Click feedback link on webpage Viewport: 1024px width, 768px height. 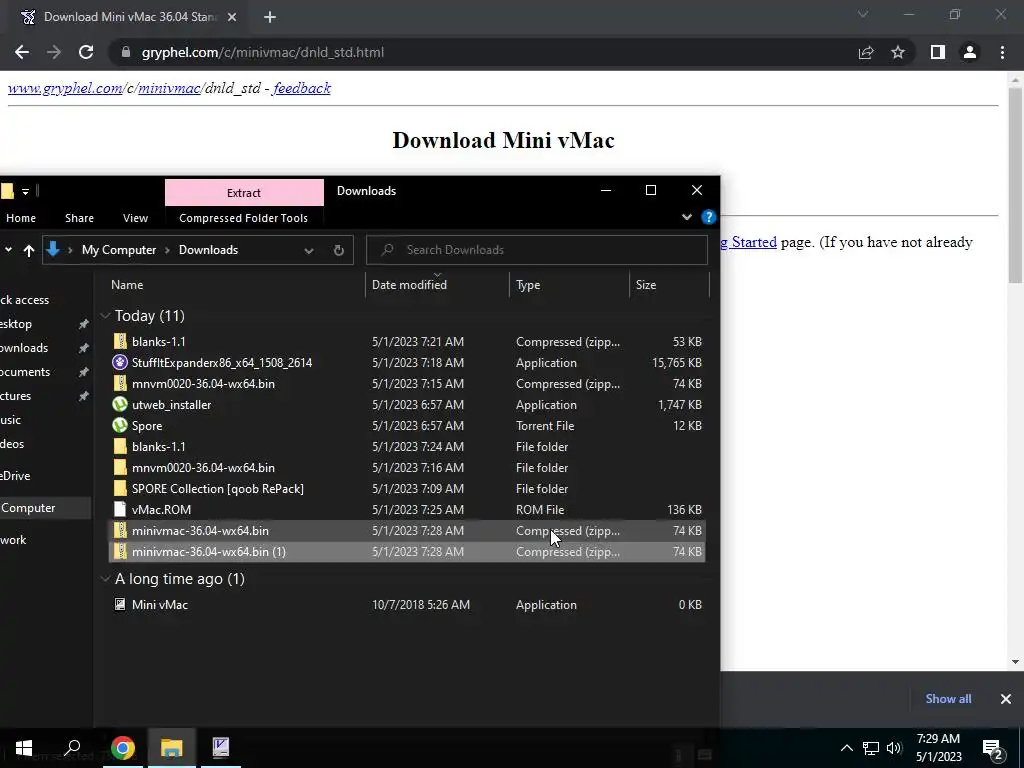(302, 88)
